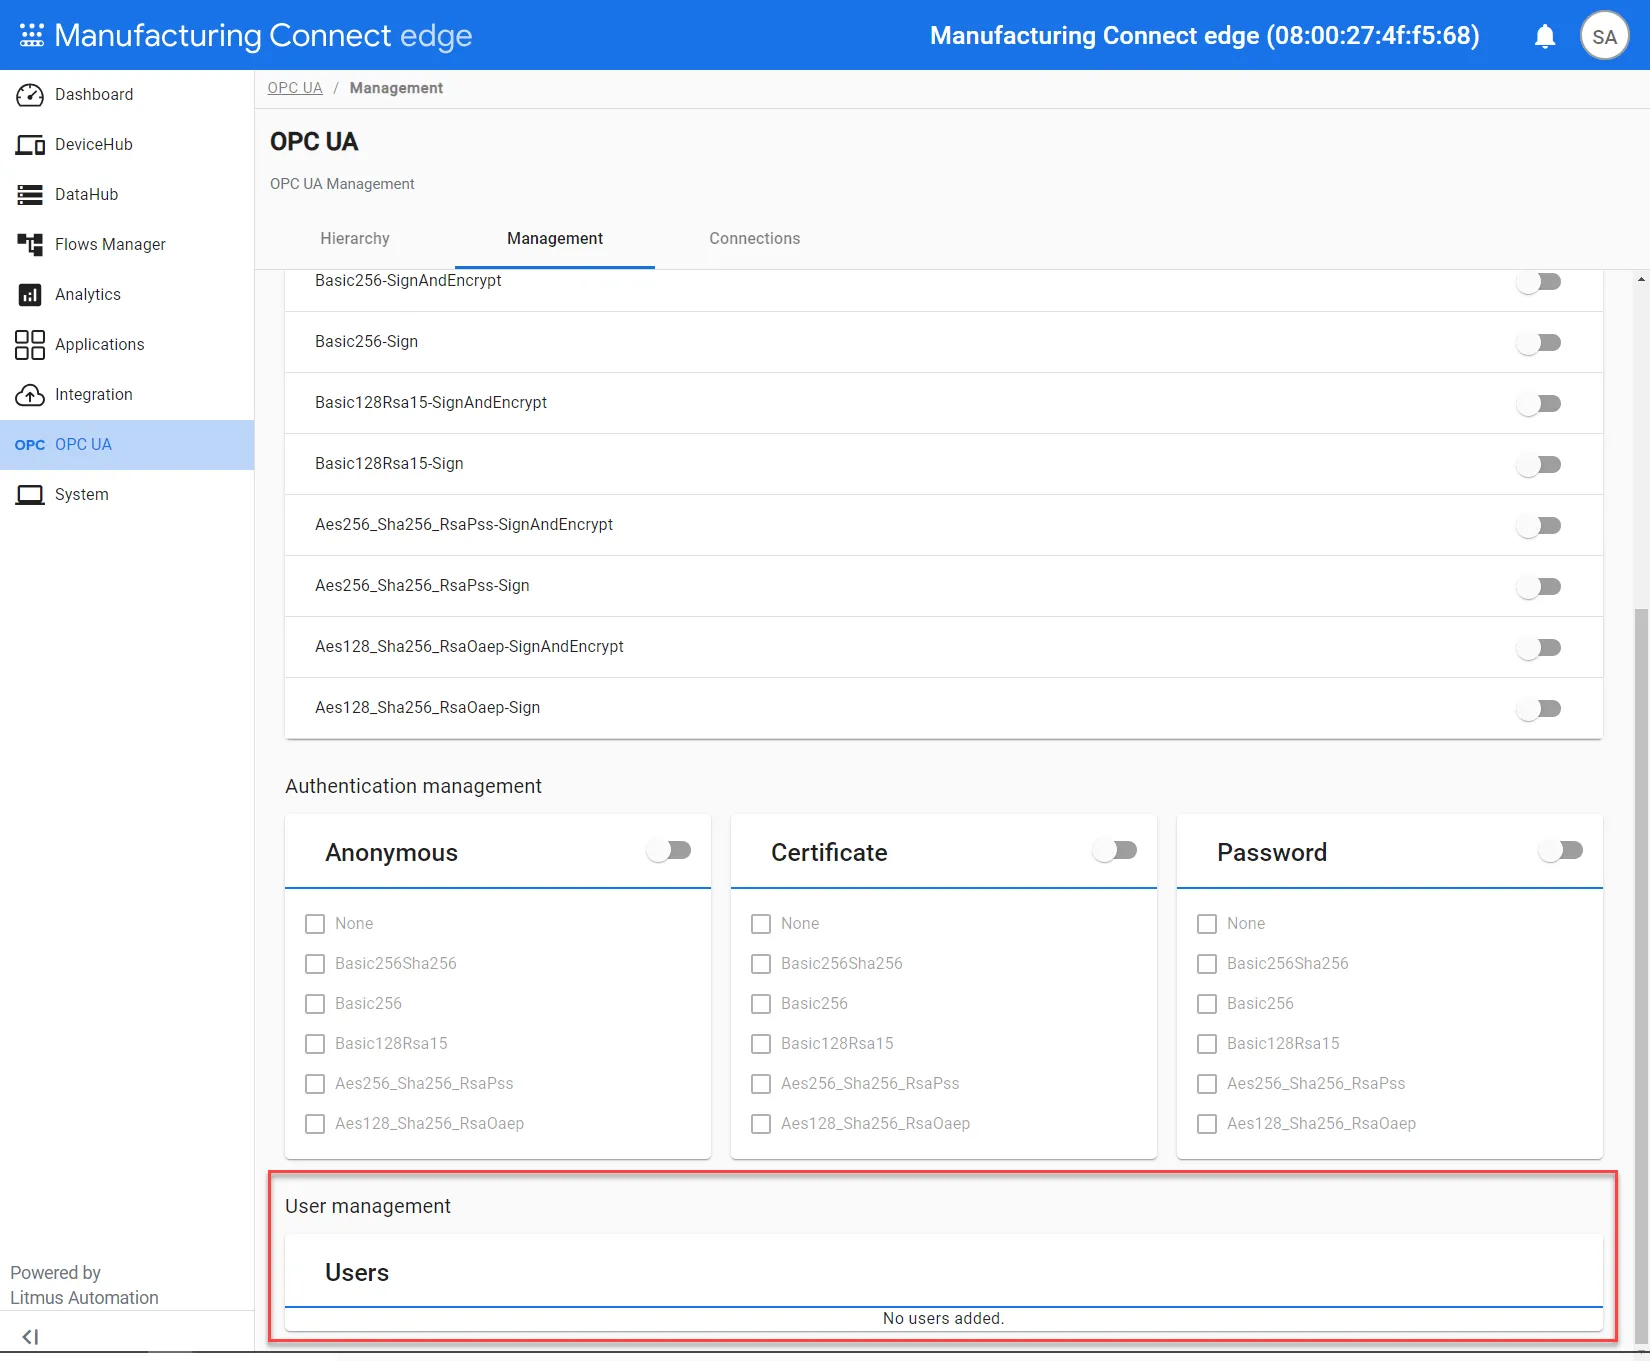The width and height of the screenshot is (1650, 1361).
Task: Toggle Password authentication on
Action: point(1561,851)
